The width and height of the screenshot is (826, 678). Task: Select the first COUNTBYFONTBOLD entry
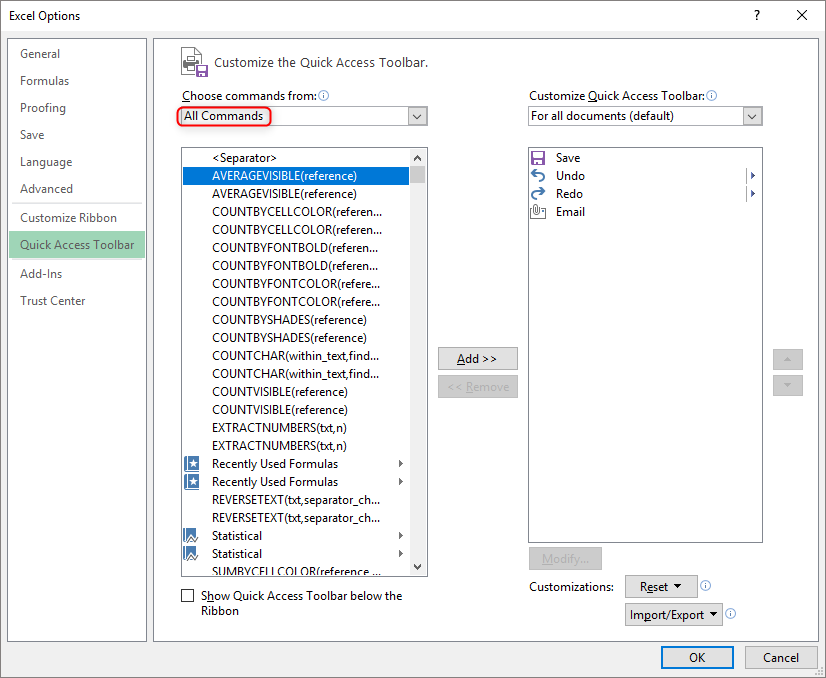pos(296,248)
